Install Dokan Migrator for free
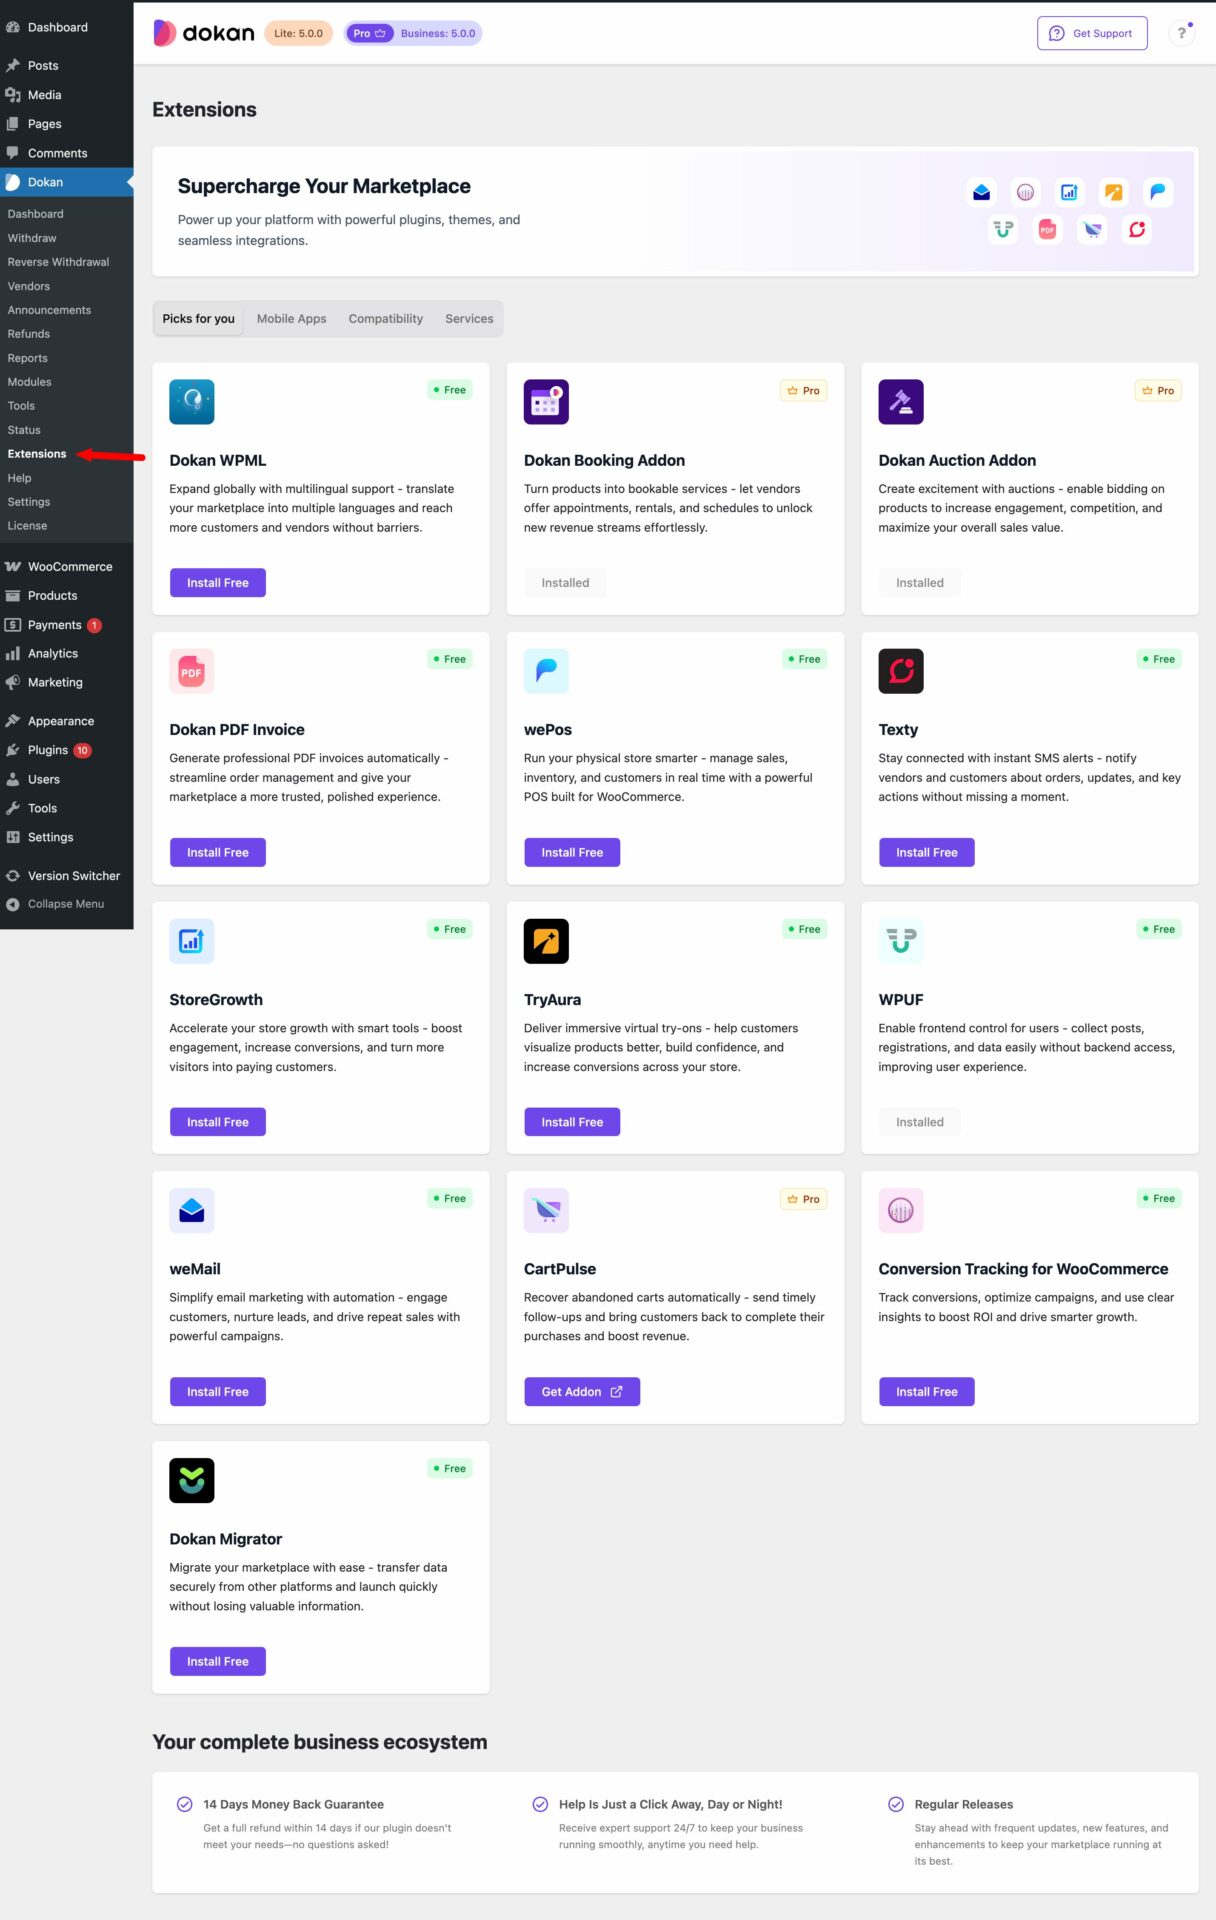Image resolution: width=1216 pixels, height=1920 pixels. pyautogui.click(x=218, y=1662)
